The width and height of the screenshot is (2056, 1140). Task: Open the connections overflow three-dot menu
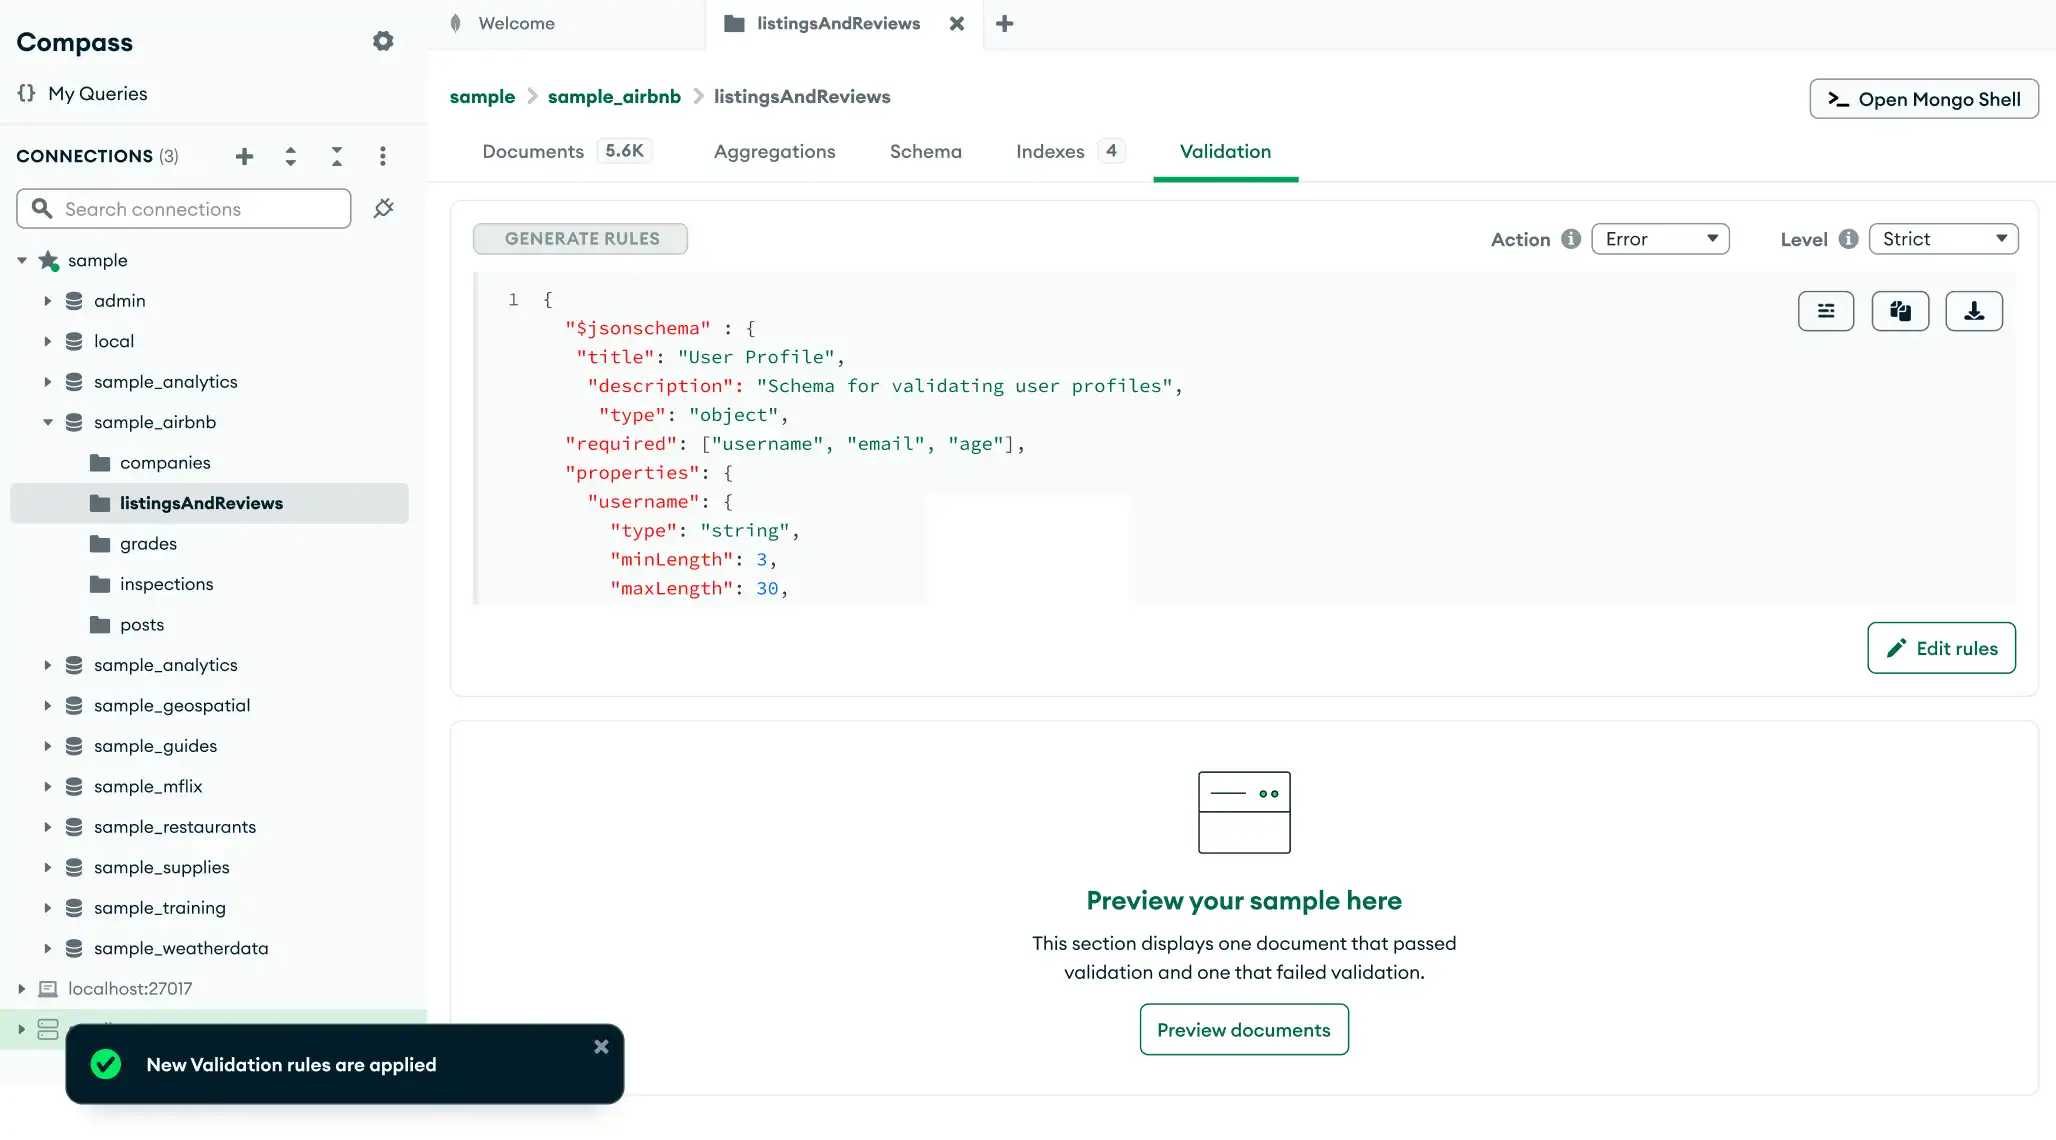[383, 156]
